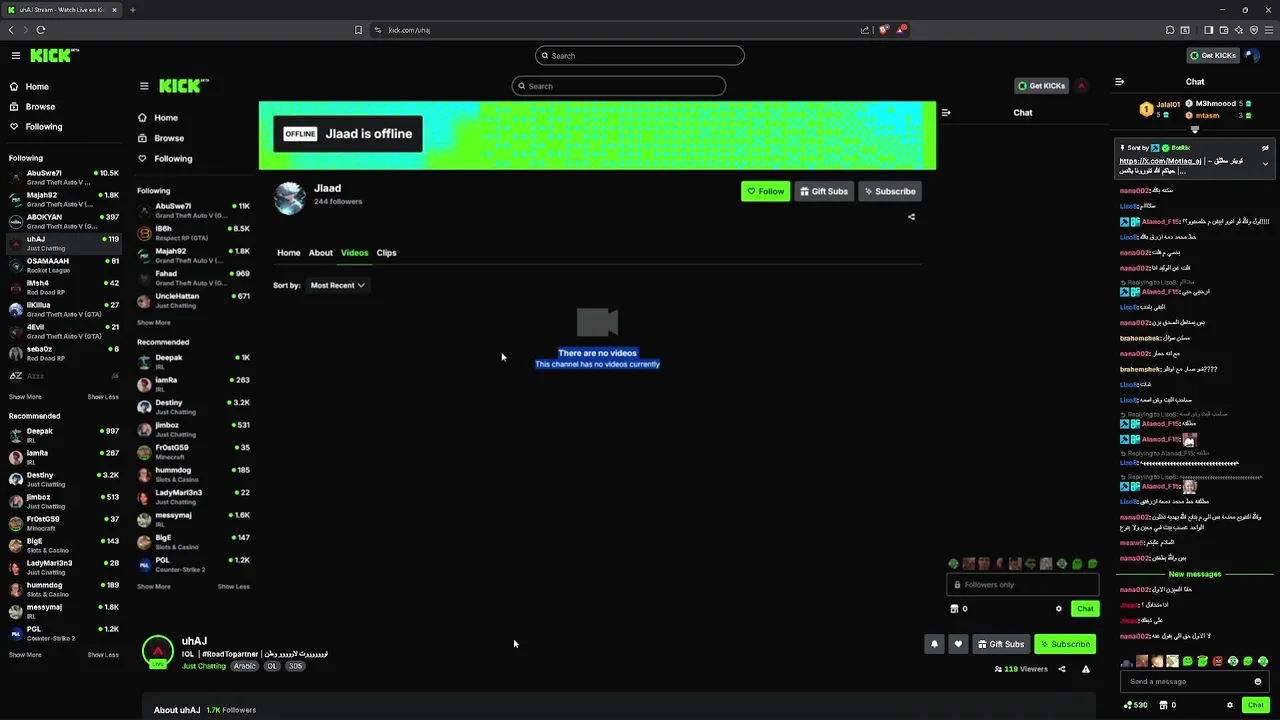The height and width of the screenshot is (720, 1280).
Task: Open Jlaad About tab
Action: [x=320, y=253]
